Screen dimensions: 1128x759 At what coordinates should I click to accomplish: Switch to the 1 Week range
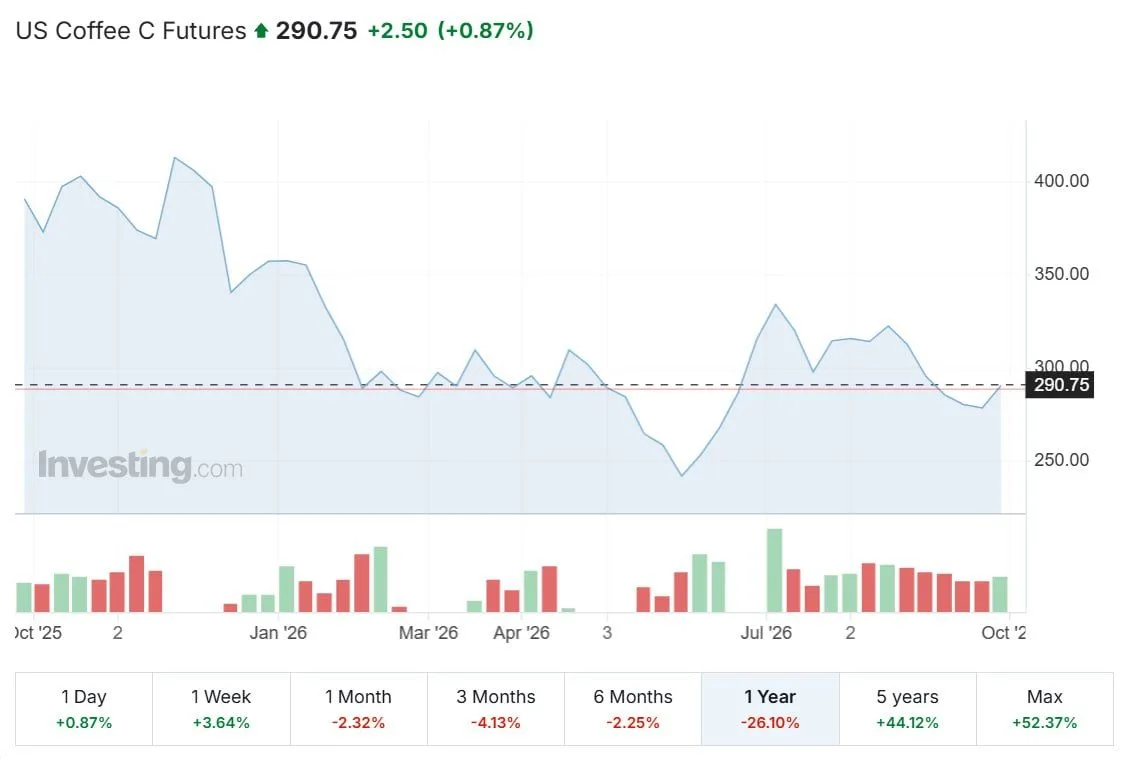222,709
